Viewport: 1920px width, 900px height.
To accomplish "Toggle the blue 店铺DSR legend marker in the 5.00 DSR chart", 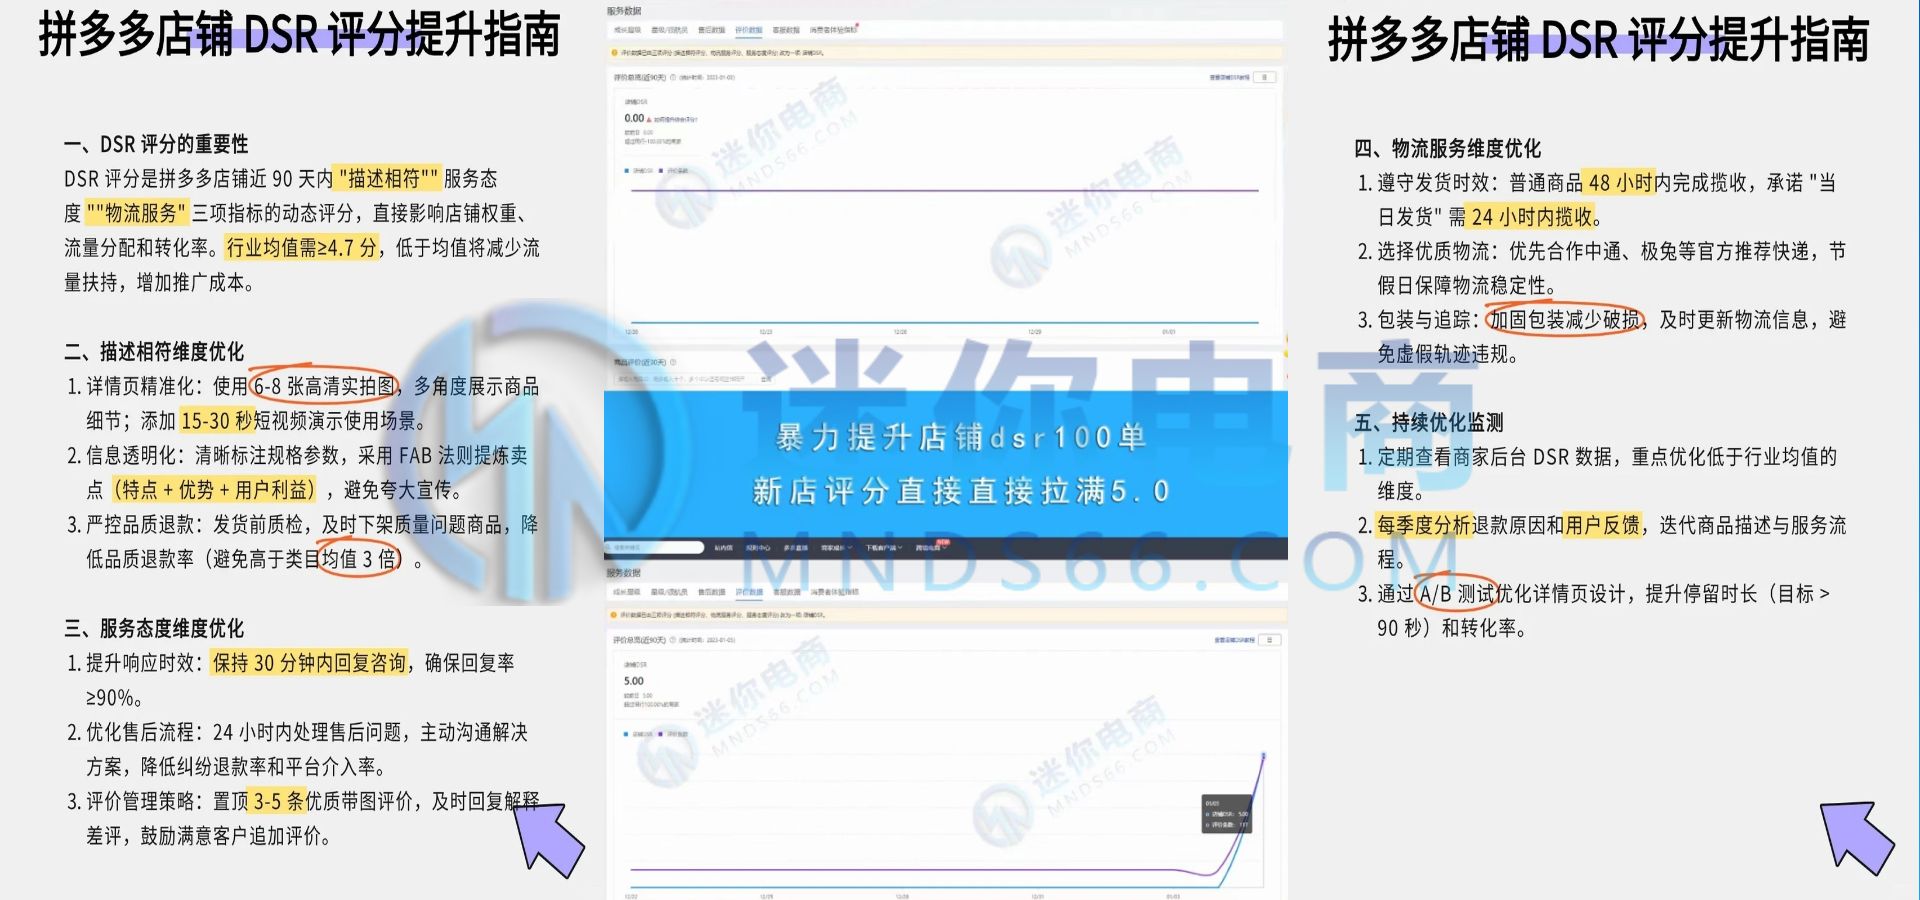I will pos(627,734).
